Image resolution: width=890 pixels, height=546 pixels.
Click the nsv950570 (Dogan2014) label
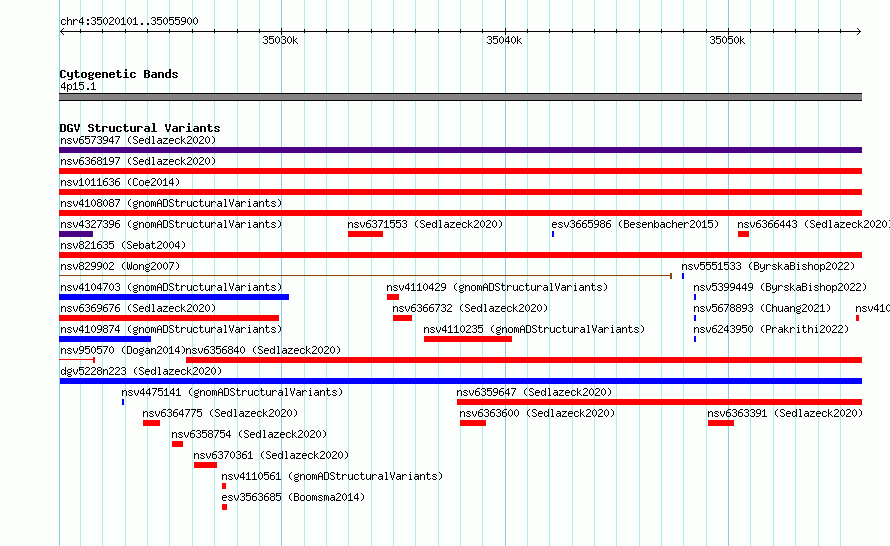click(123, 350)
